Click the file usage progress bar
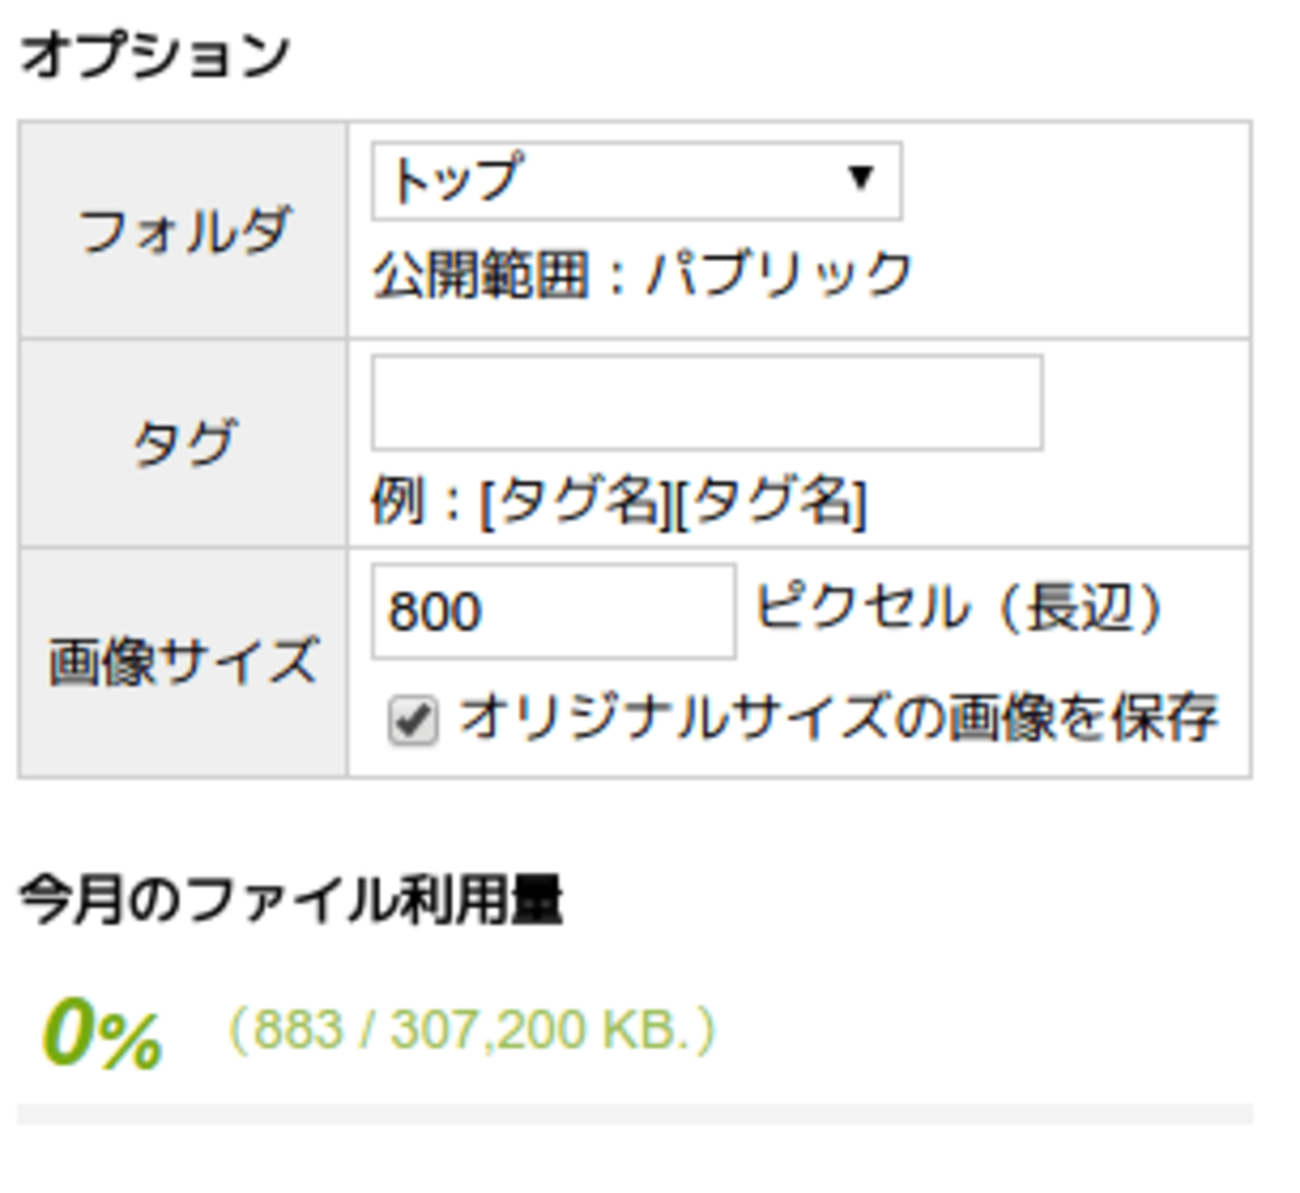The height and width of the screenshot is (1193, 1300). [634, 1113]
